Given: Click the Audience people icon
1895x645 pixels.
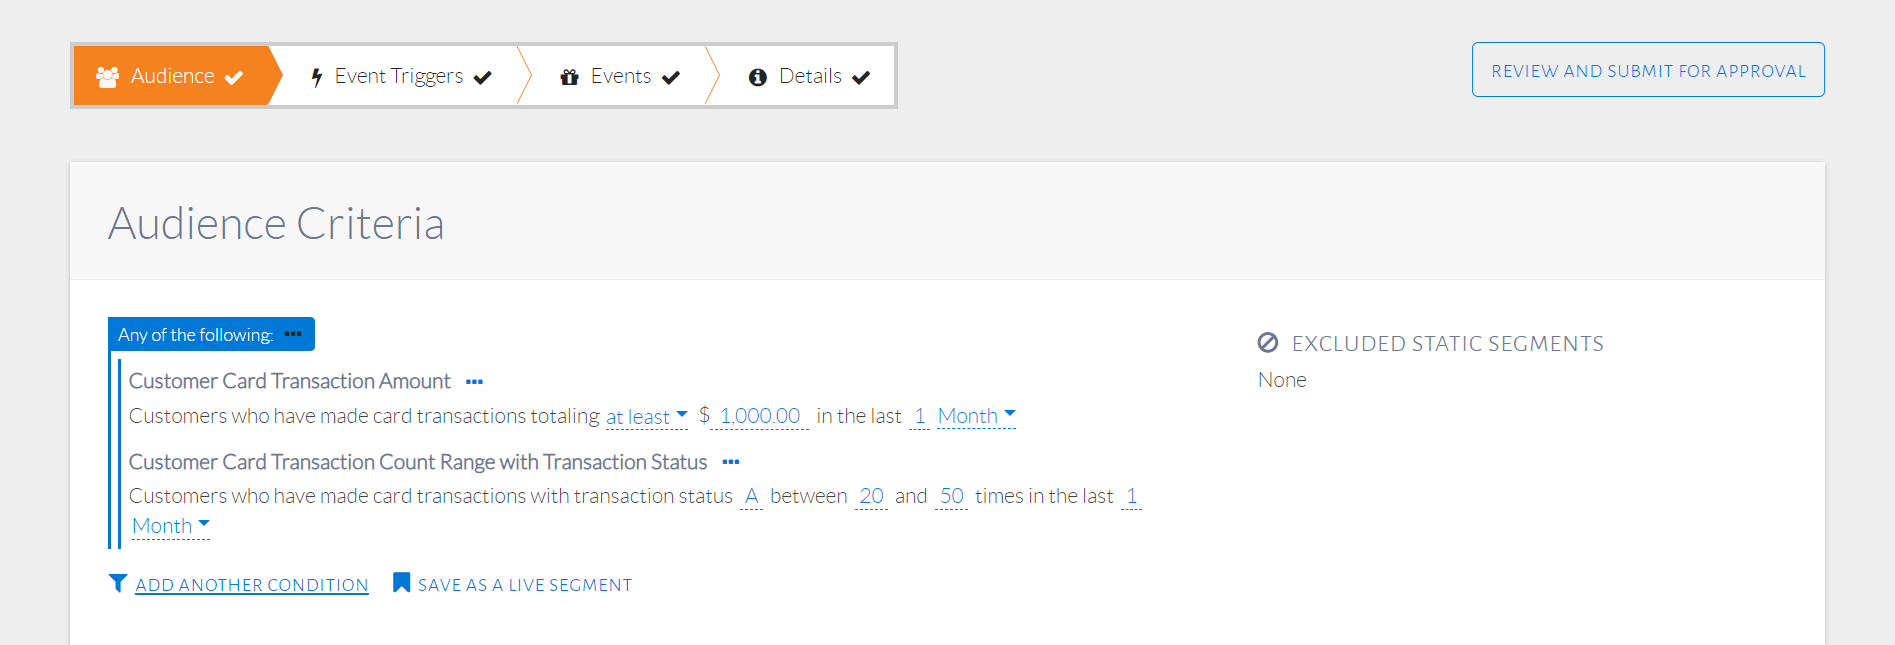Looking at the screenshot, I should (107, 76).
